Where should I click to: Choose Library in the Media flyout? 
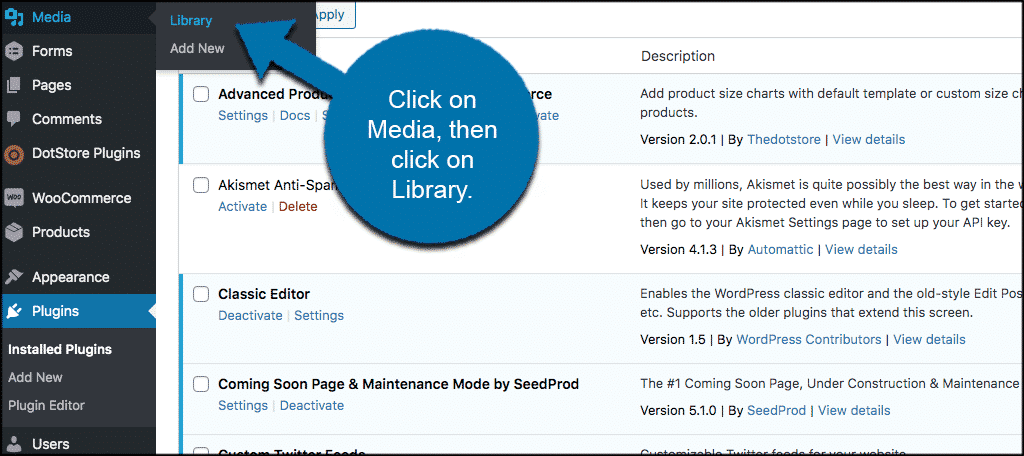pyautogui.click(x=191, y=21)
